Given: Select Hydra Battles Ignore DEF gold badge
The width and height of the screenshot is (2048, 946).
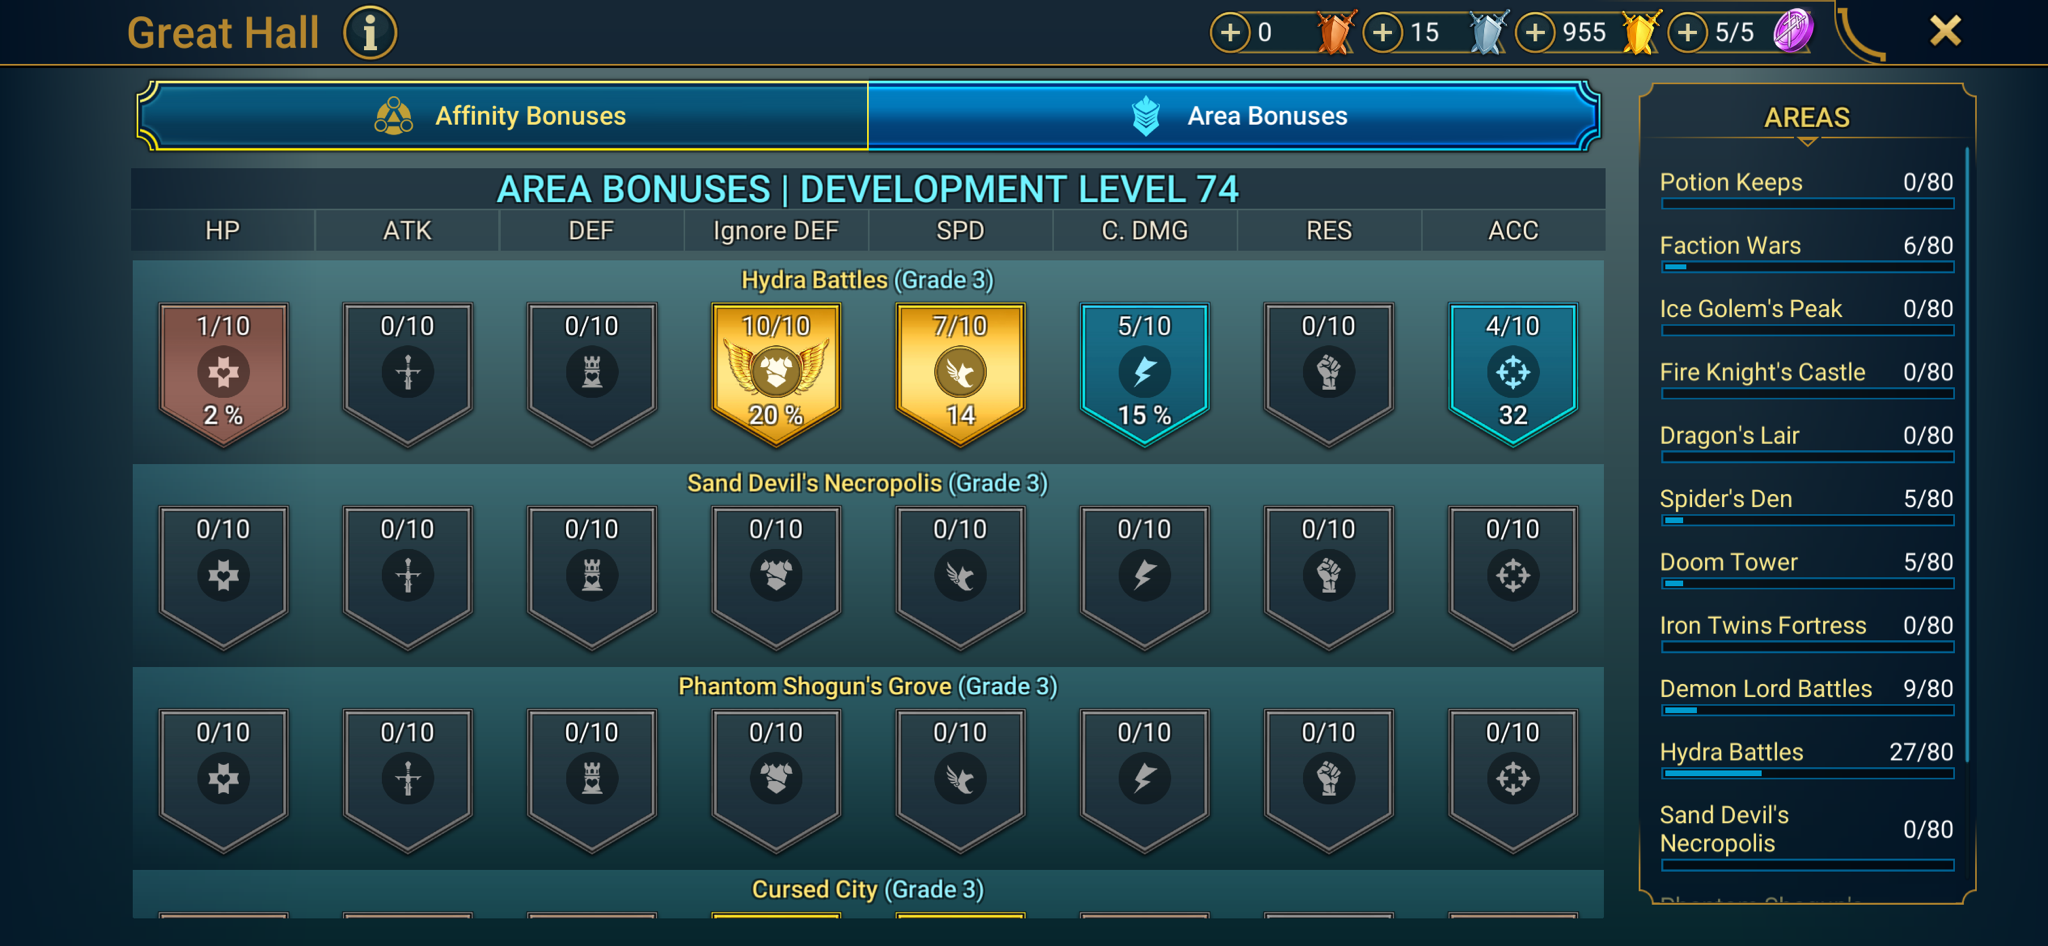Looking at the screenshot, I should pos(776,374).
